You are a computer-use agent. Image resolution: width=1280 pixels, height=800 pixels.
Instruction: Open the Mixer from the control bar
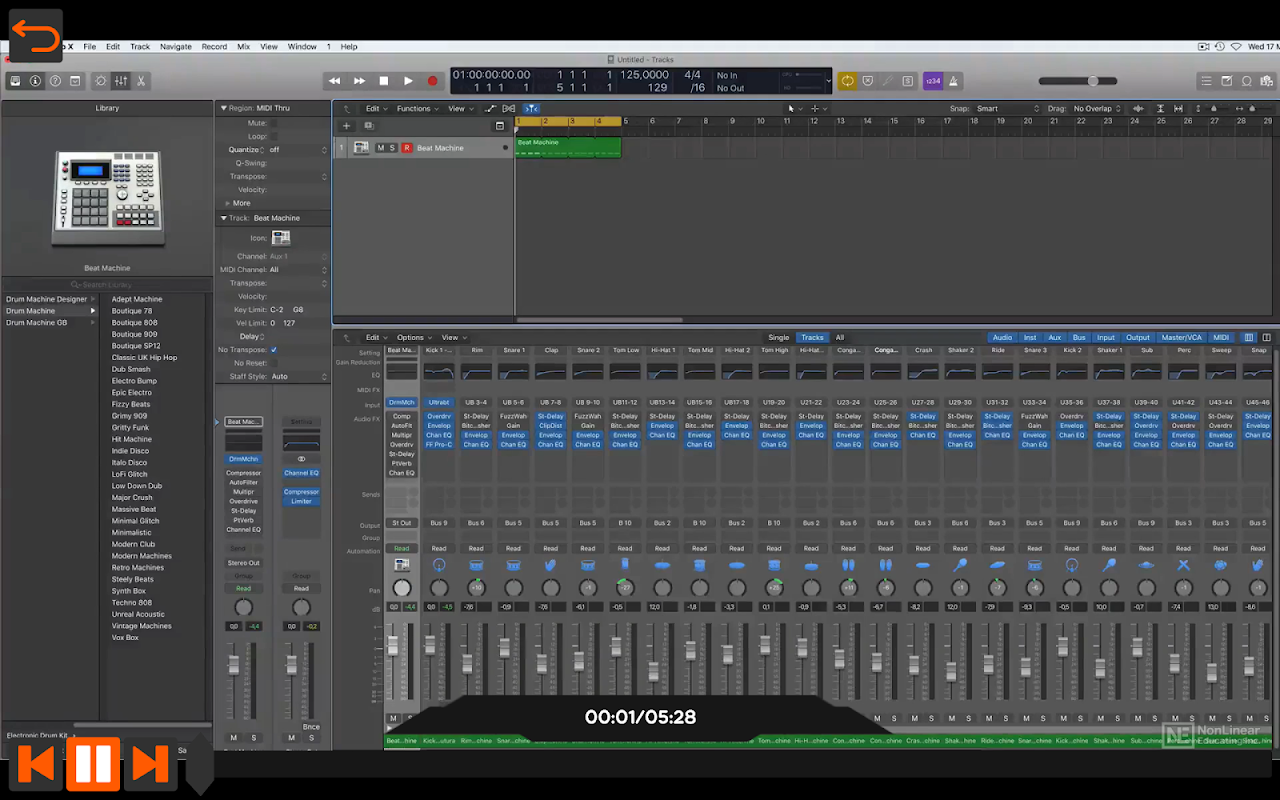(x=120, y=81)
